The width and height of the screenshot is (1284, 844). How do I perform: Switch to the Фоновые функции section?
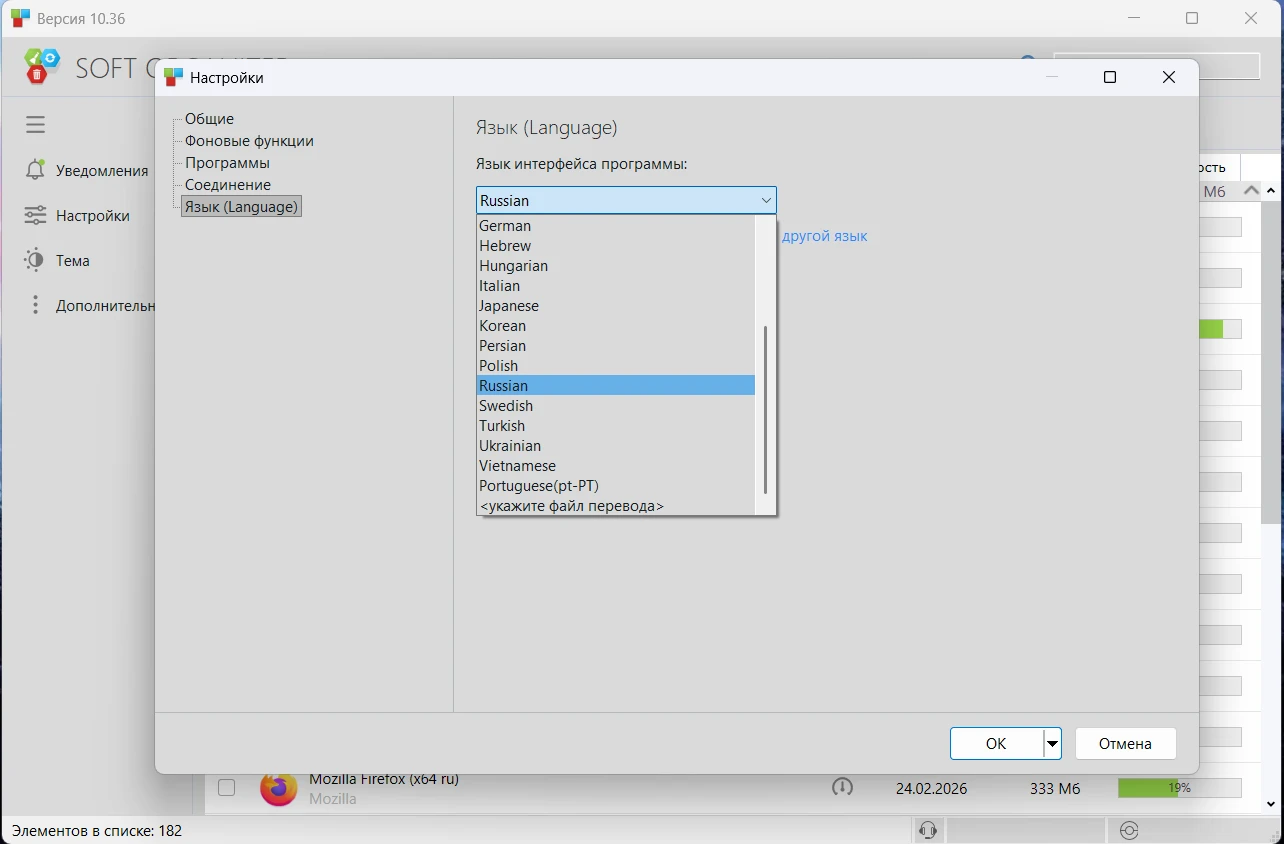click(x=249, y=141)
